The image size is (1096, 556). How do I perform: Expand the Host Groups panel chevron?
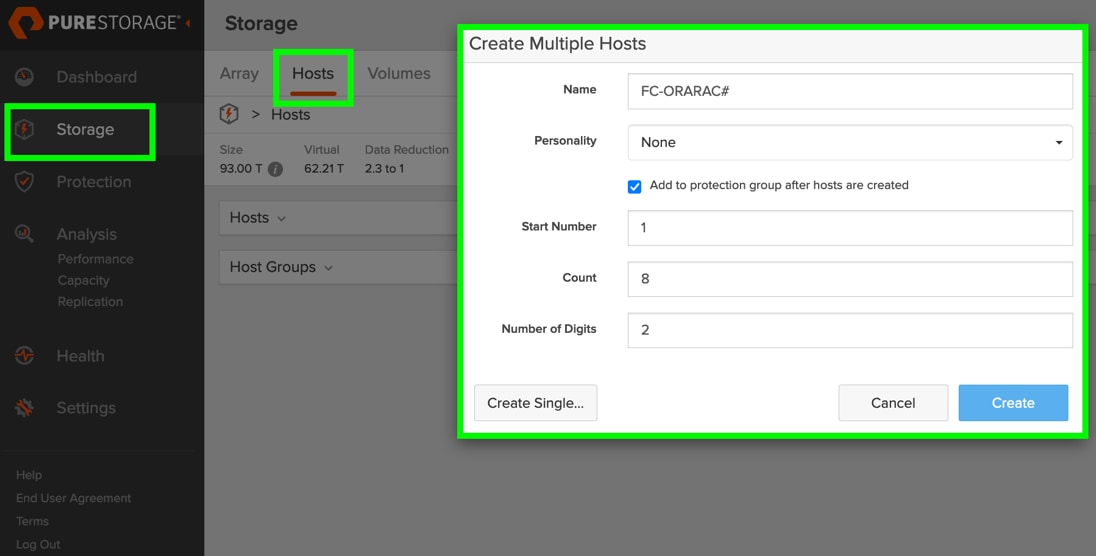click(x=328, y=267)
